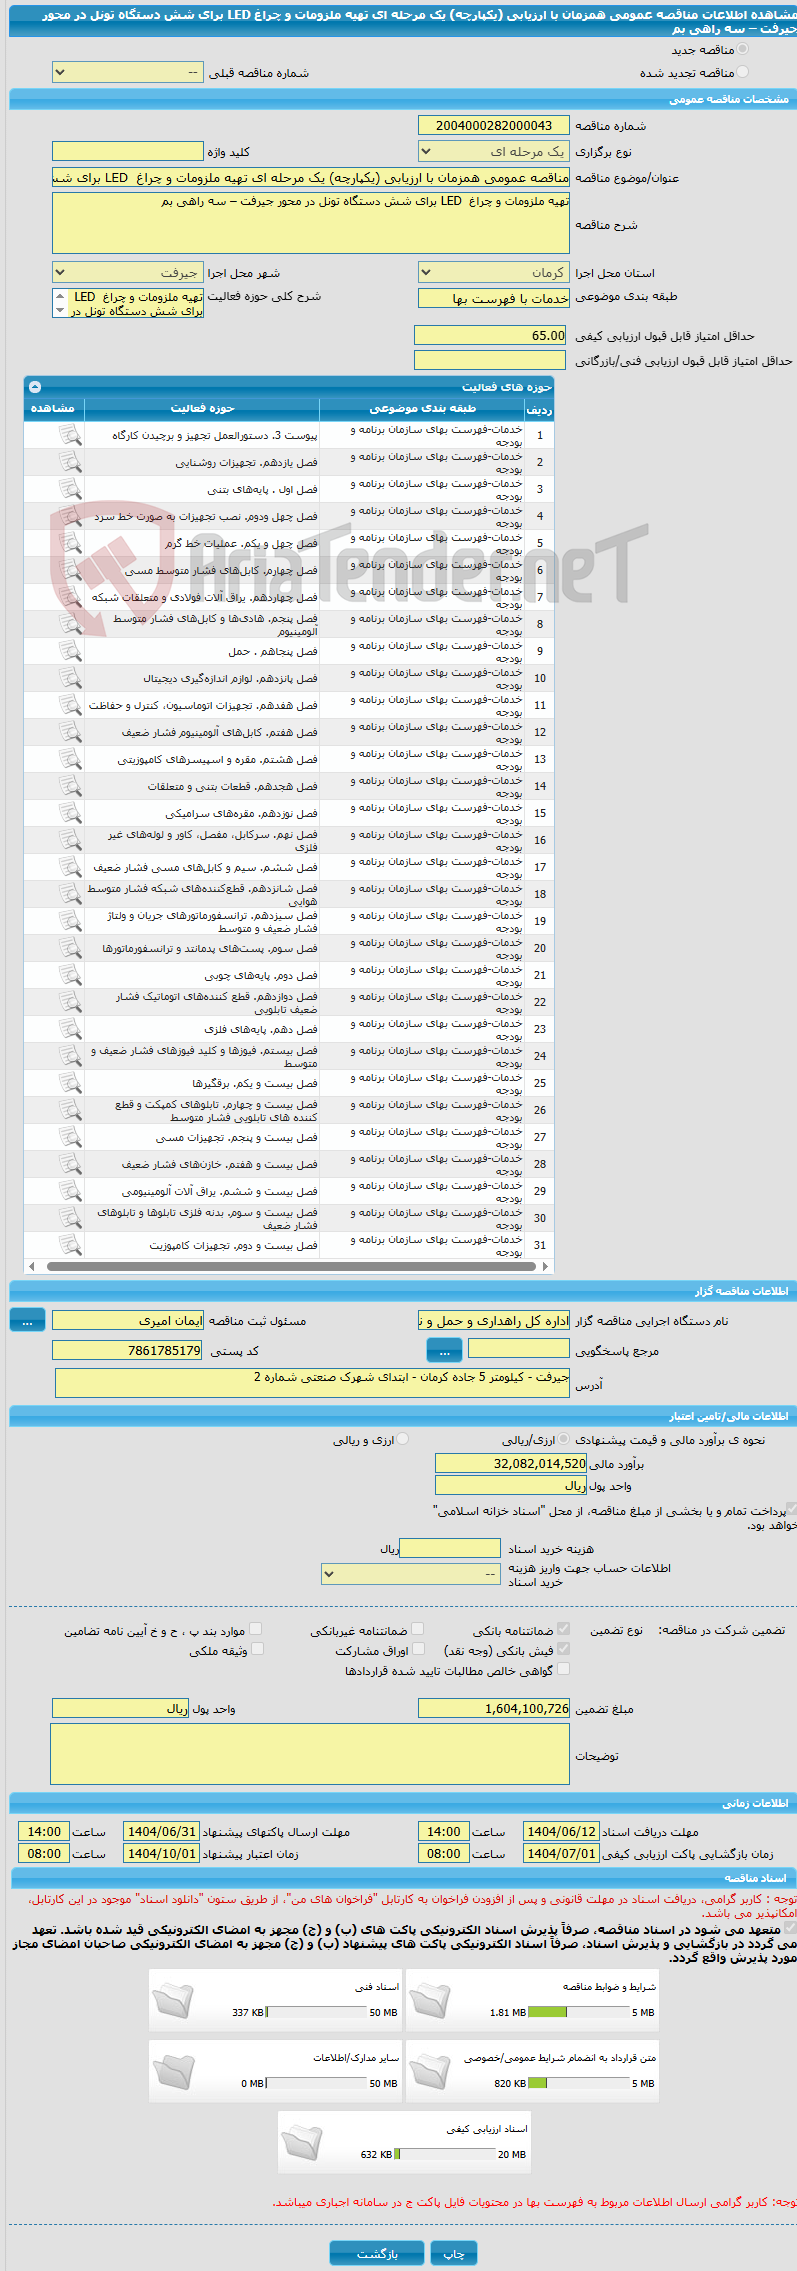
Task: Open the اسناد ارزیابی کیفی folder icon
Action: [x=302, y=2142]
